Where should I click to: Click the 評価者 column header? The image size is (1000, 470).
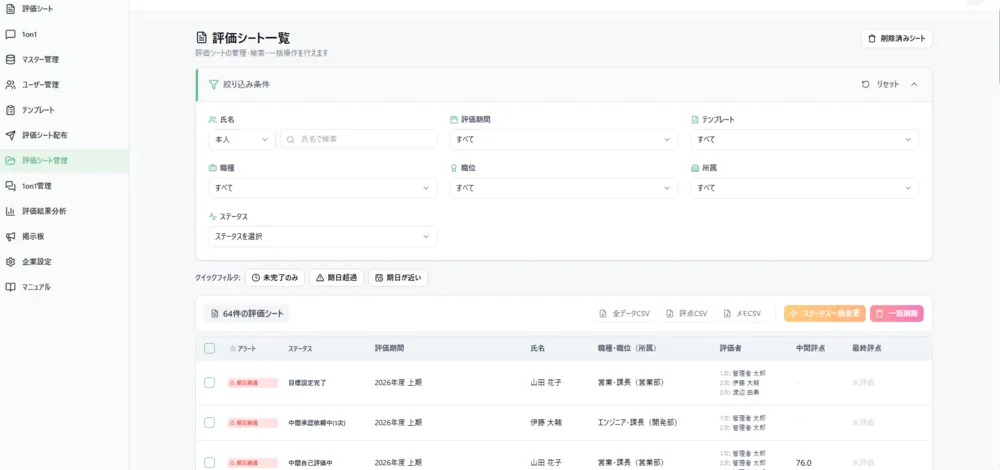[x=730, y=349]
